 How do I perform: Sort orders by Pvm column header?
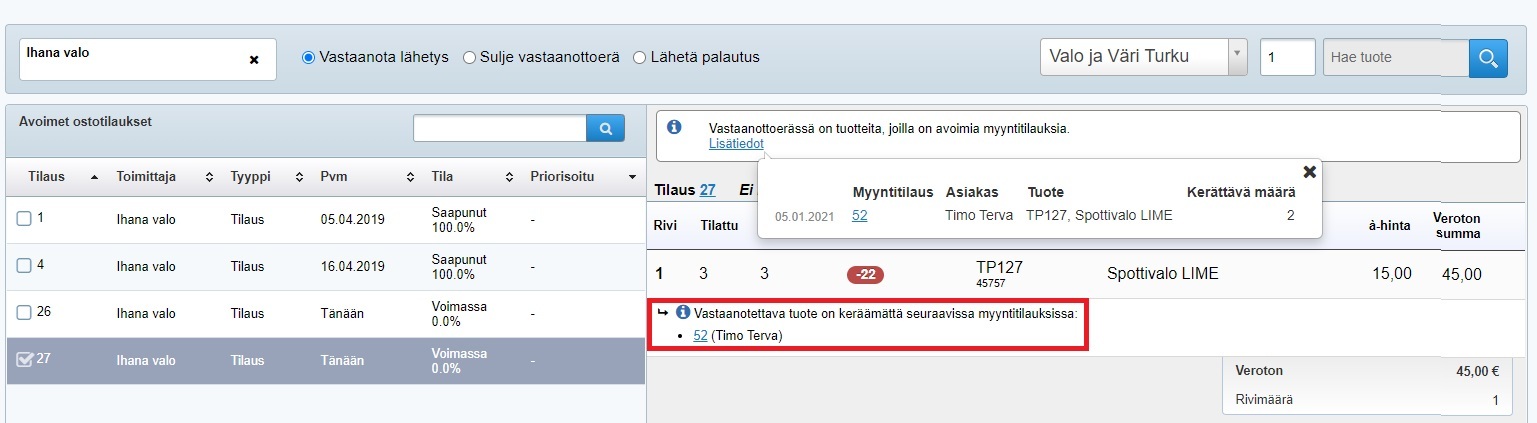click(333, 177)
